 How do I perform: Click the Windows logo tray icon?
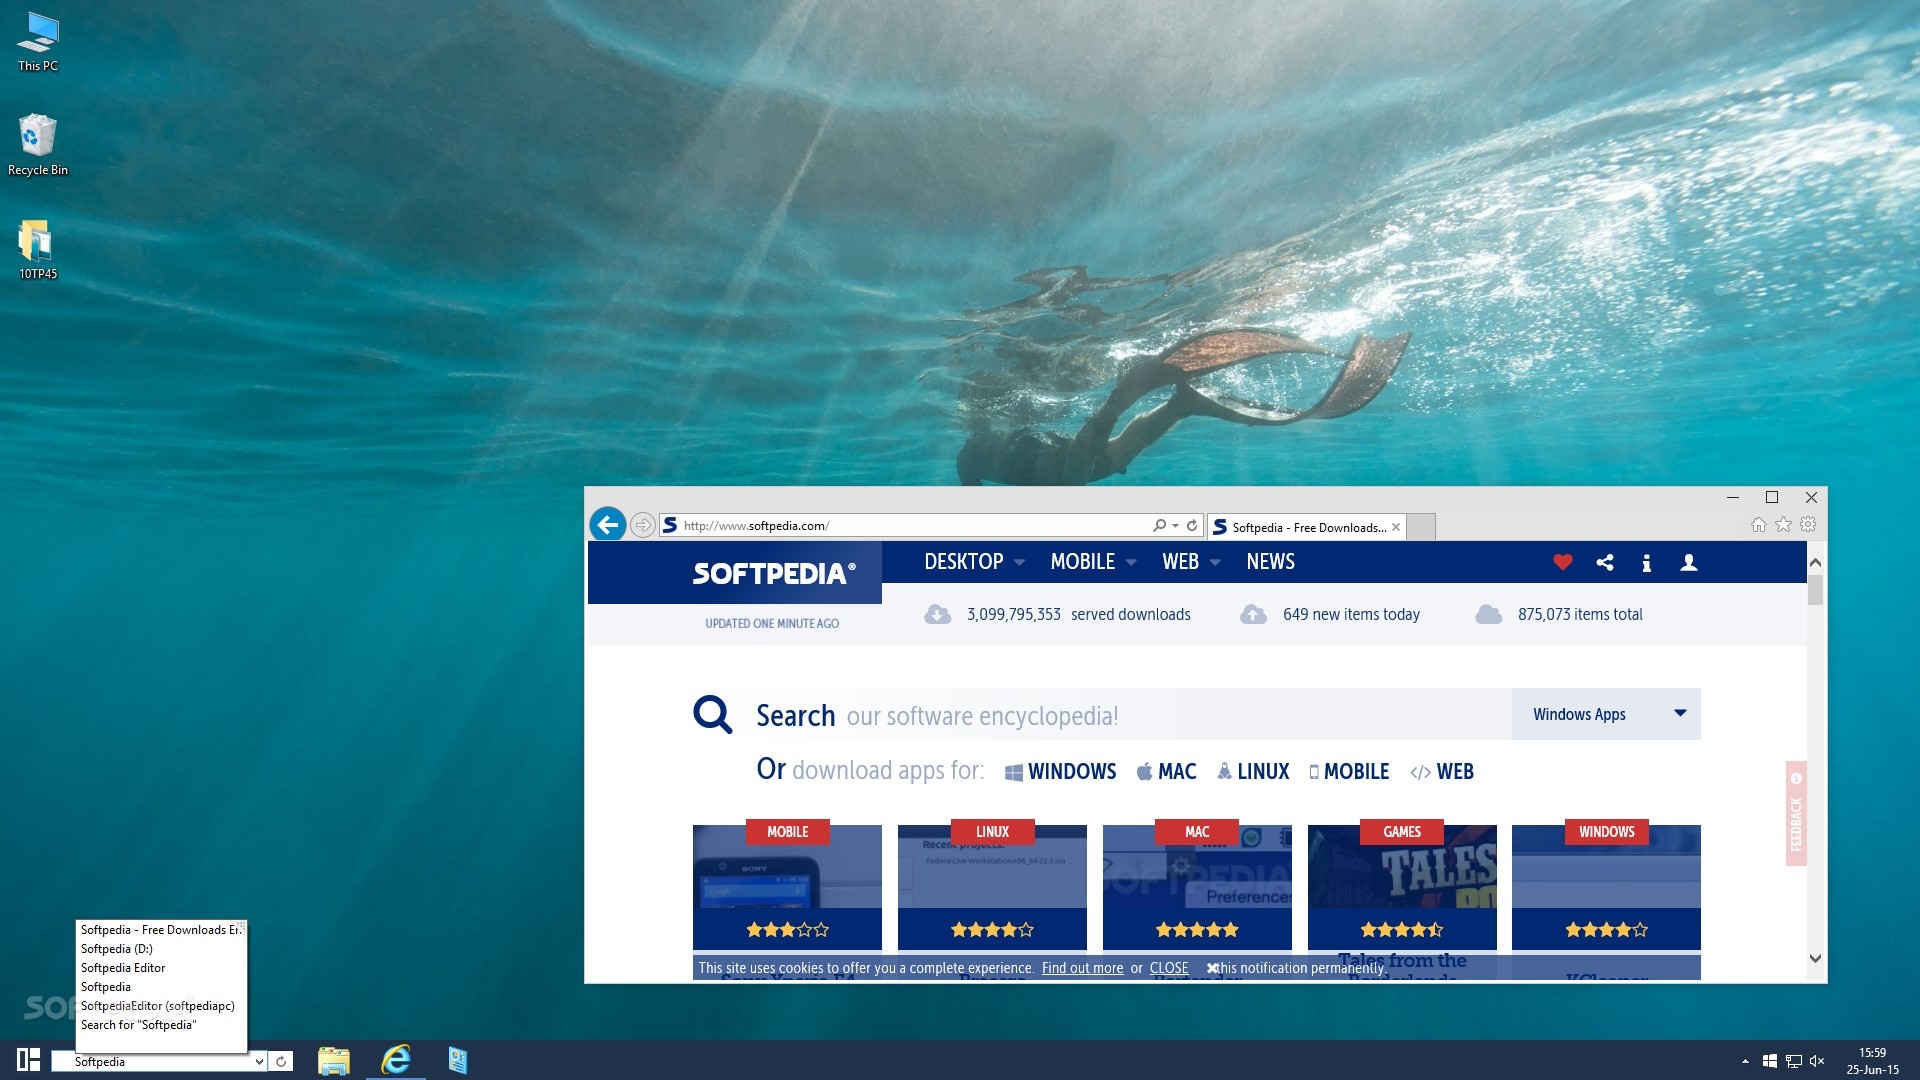[1770, 1061]
